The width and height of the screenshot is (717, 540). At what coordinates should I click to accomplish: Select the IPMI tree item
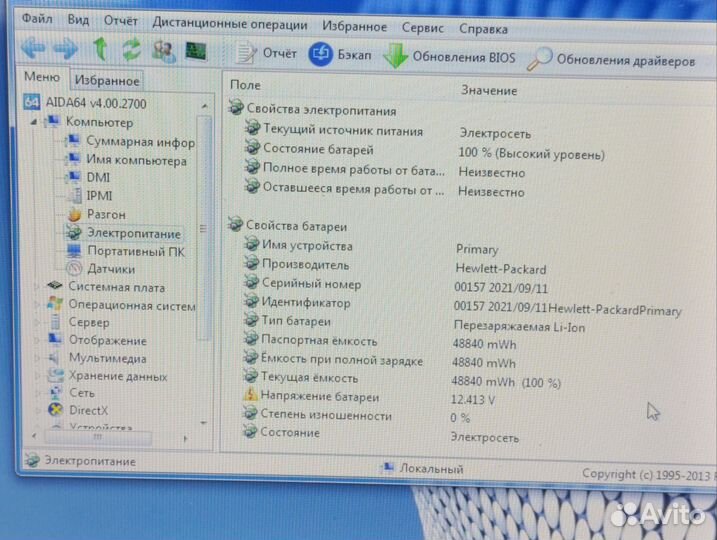tap(89, 195)
